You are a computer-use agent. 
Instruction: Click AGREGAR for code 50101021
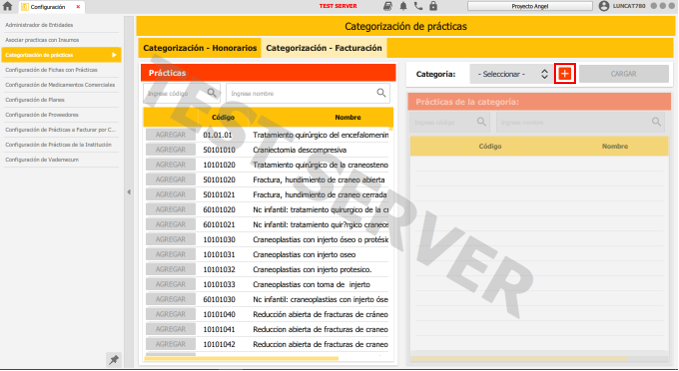pyautogui.click(x=171, y=195)
